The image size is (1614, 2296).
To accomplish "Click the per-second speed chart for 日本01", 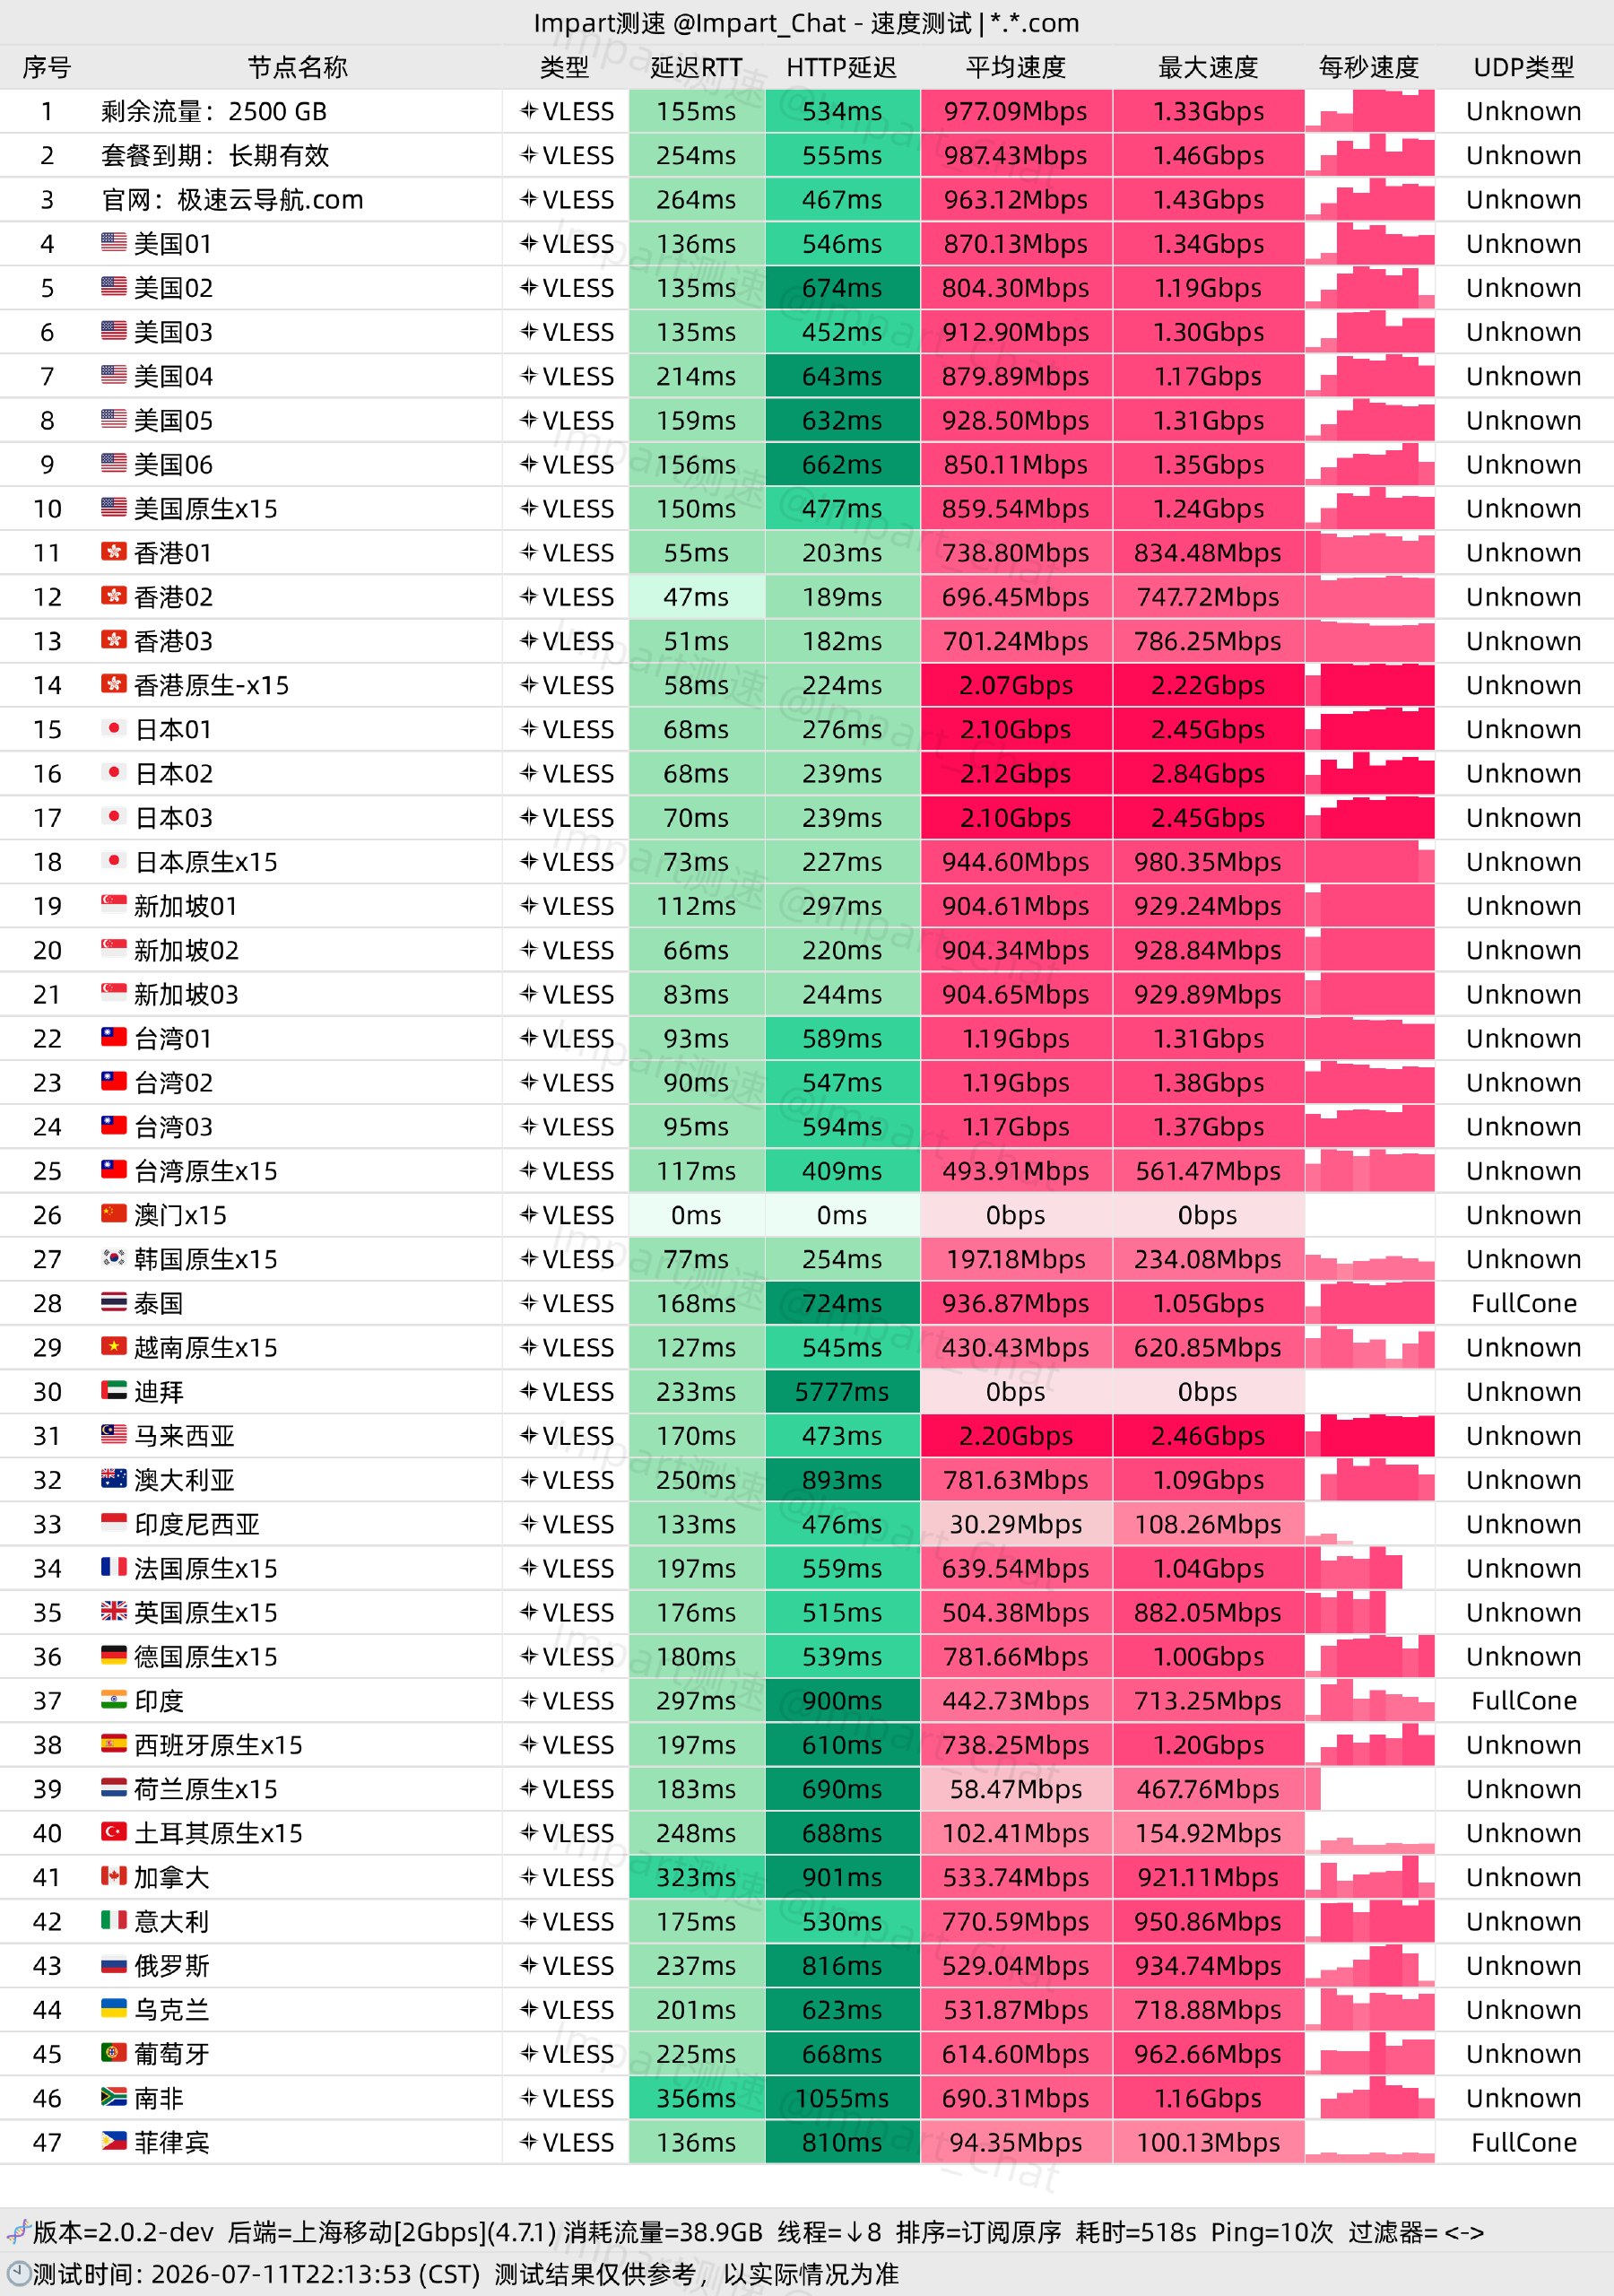I will coord(1369,729).
